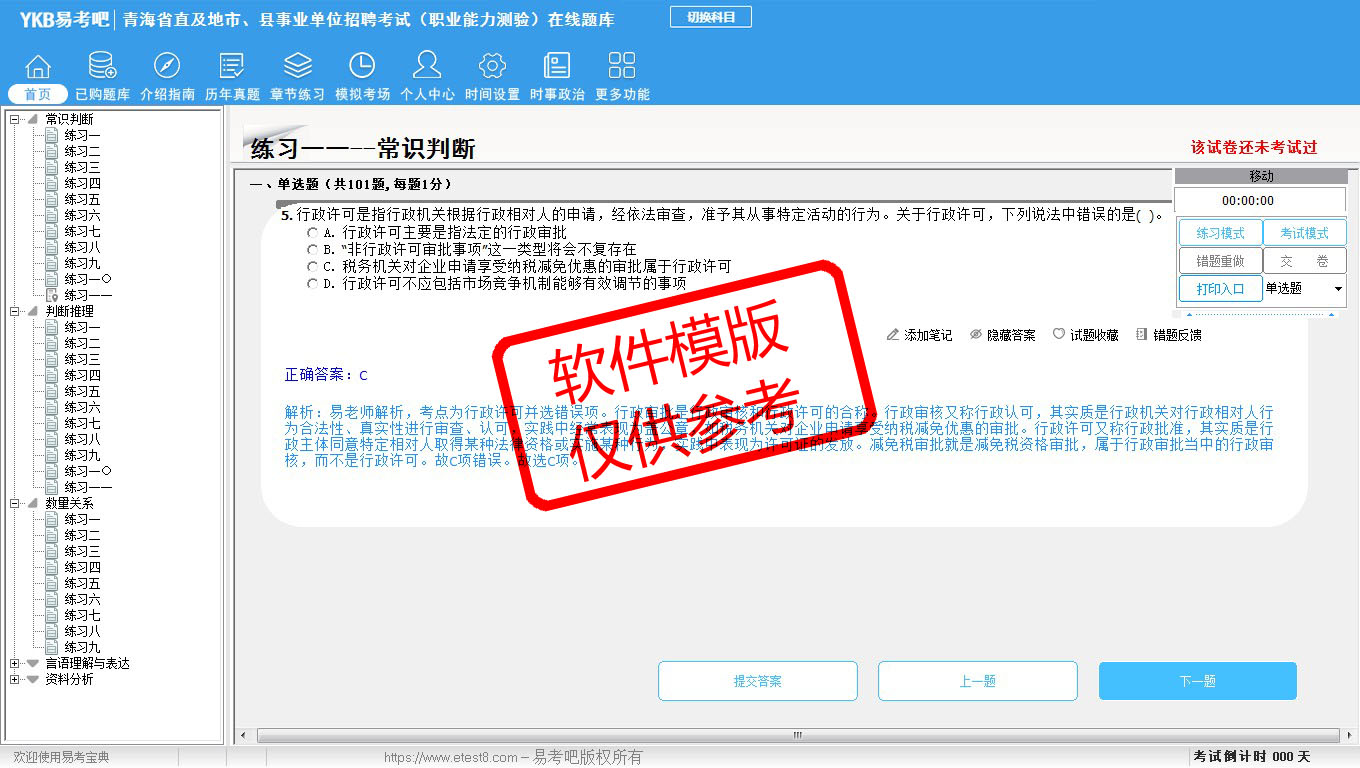This screenshot has width=1360, height=768.
Task: Open 时间设置 gear icon
Action: 492,66
